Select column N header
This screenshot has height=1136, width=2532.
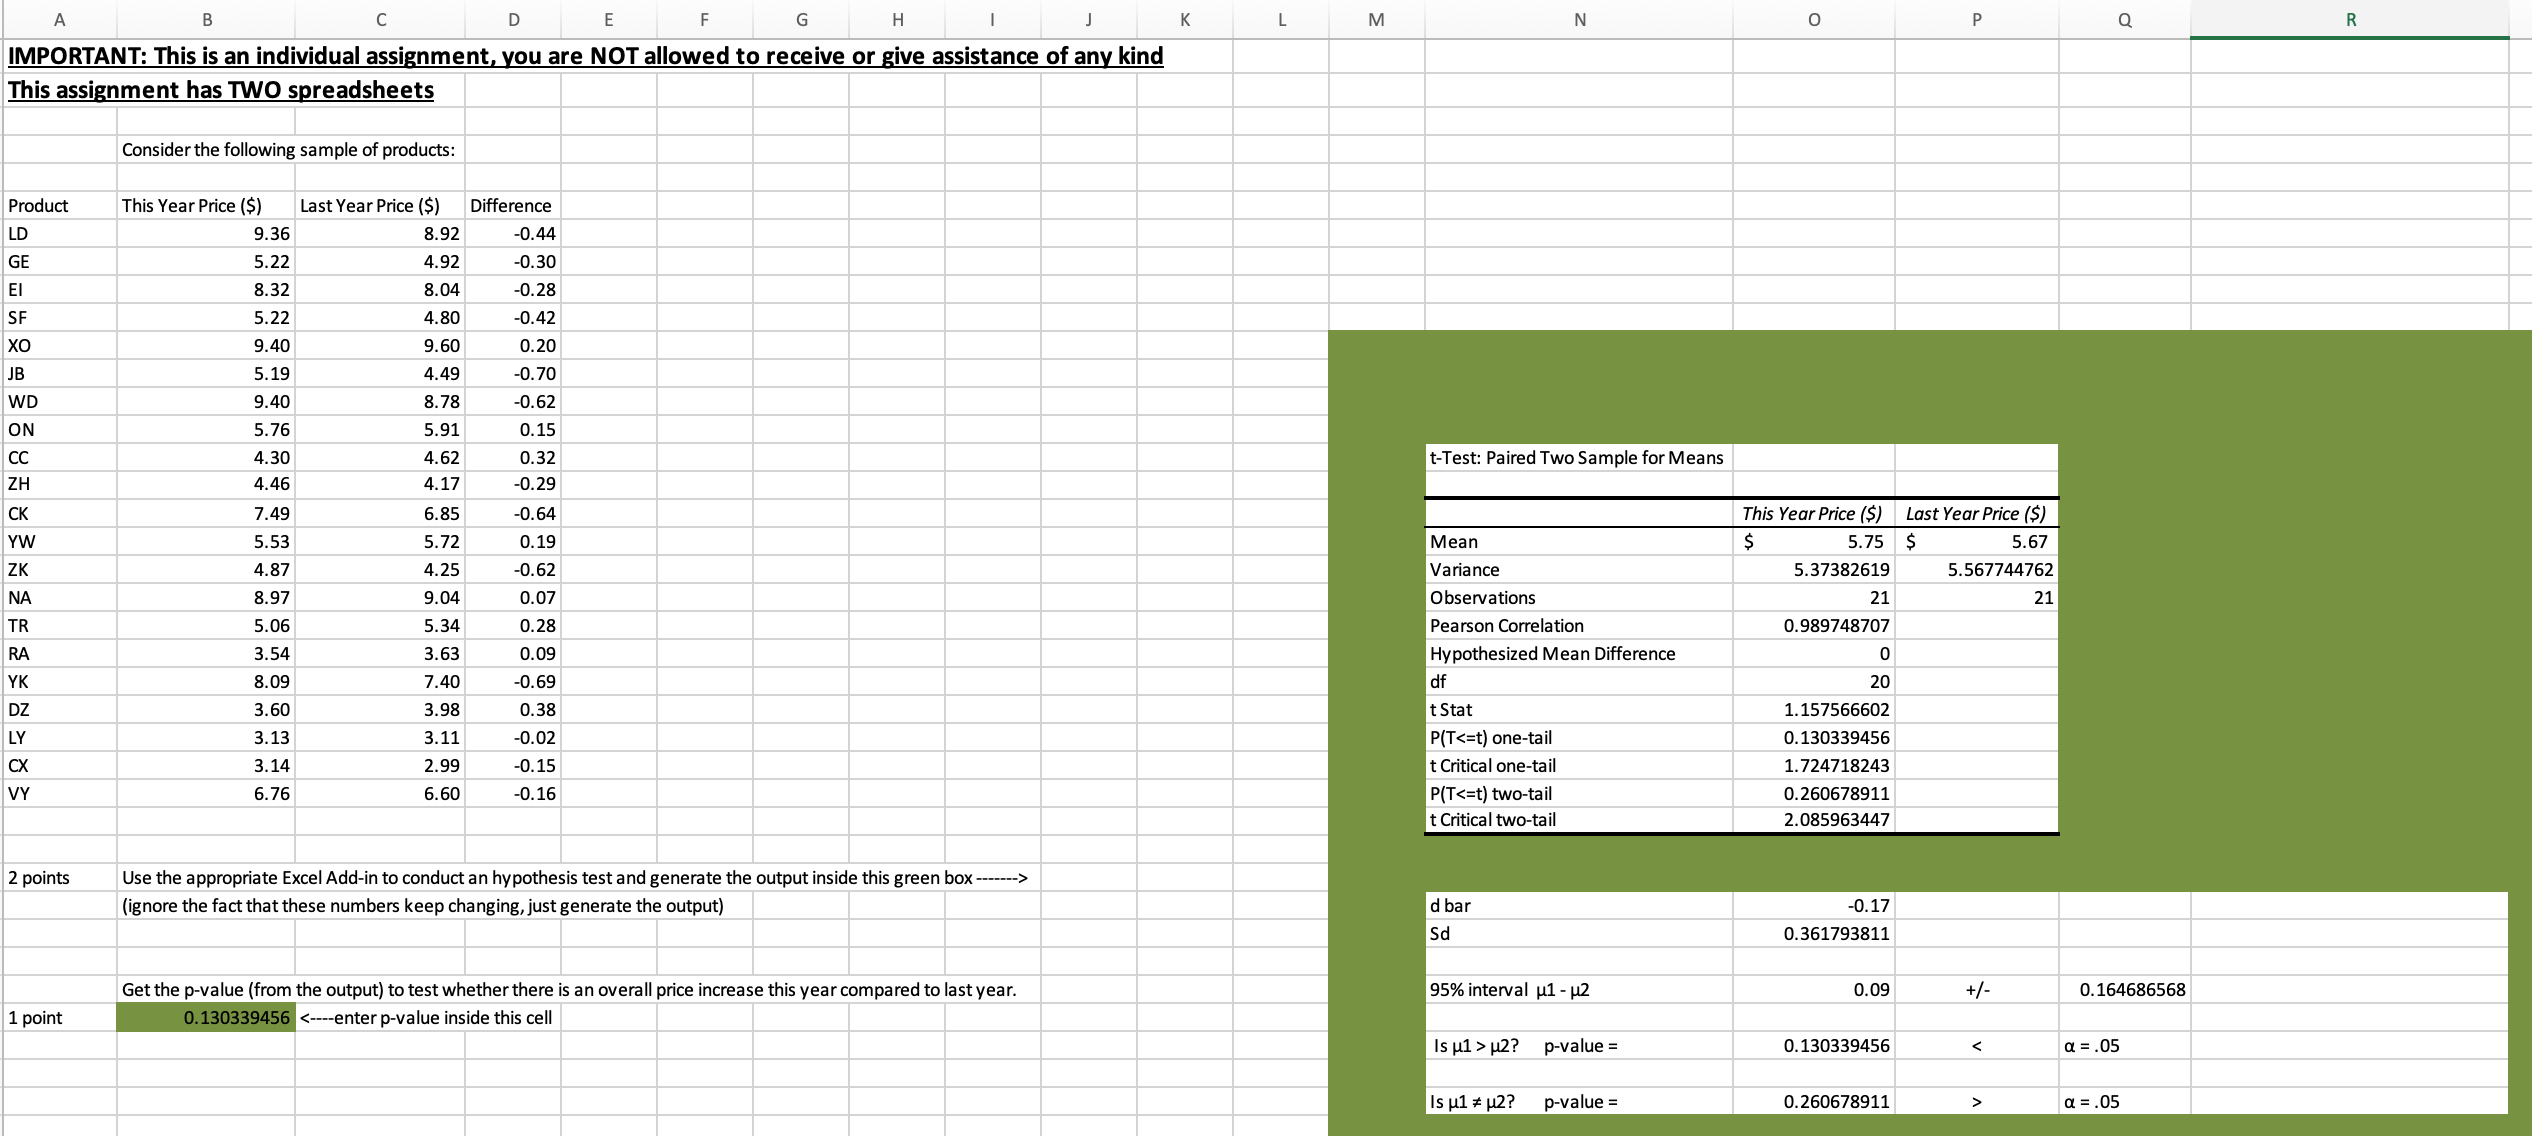1579,19
